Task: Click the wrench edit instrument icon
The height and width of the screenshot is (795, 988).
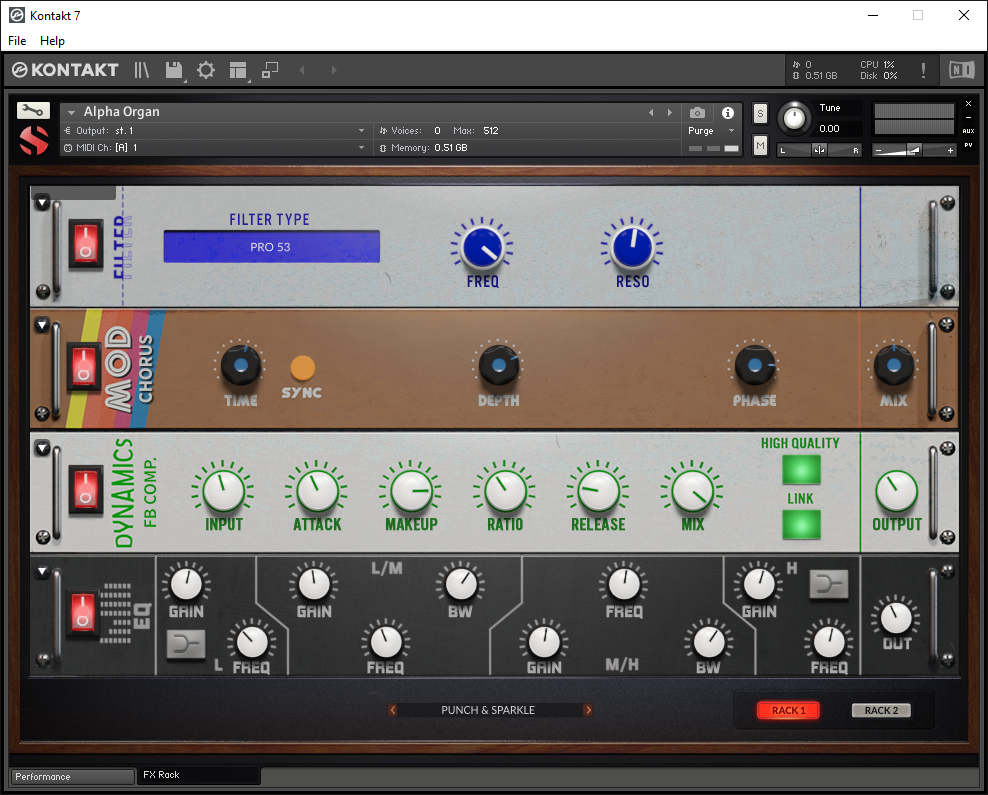Action: [x=33, y=111]
